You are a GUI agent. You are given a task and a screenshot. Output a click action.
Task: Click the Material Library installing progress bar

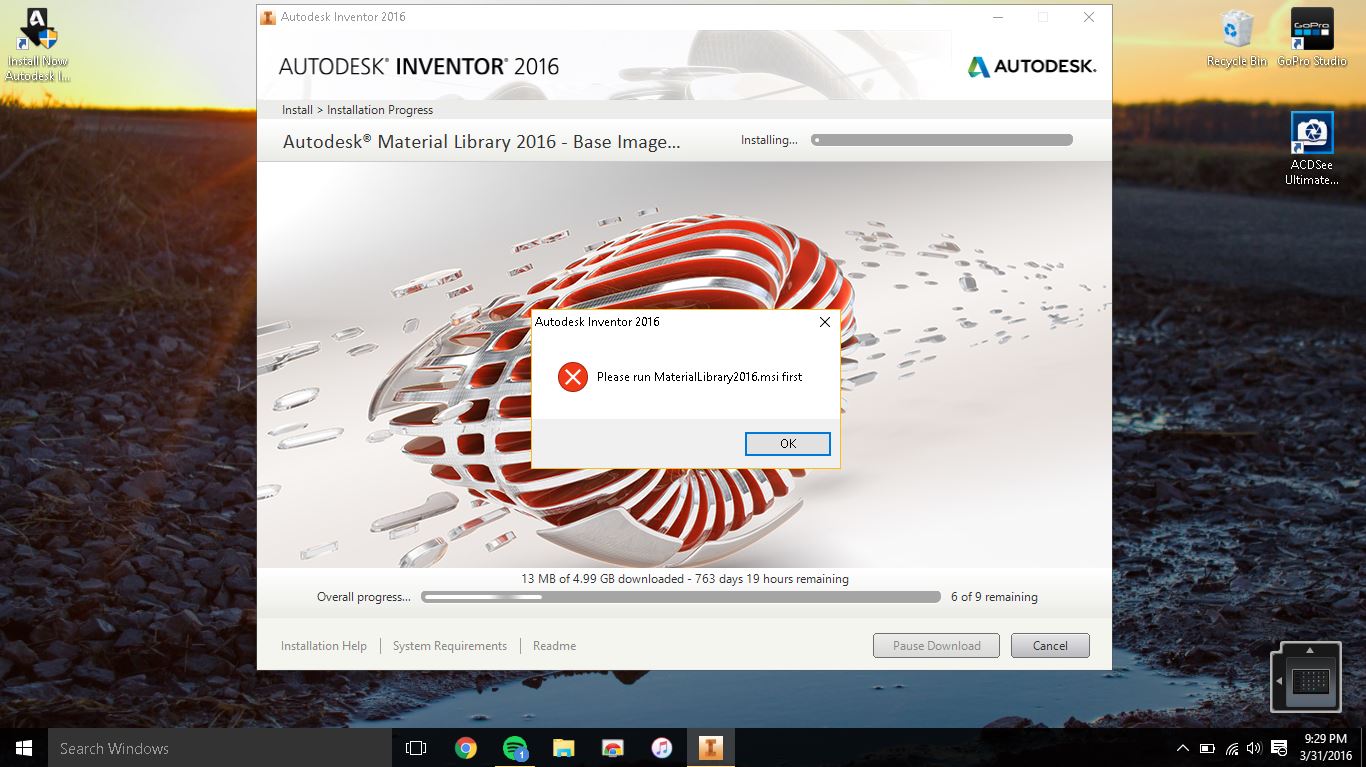[942, 140]
